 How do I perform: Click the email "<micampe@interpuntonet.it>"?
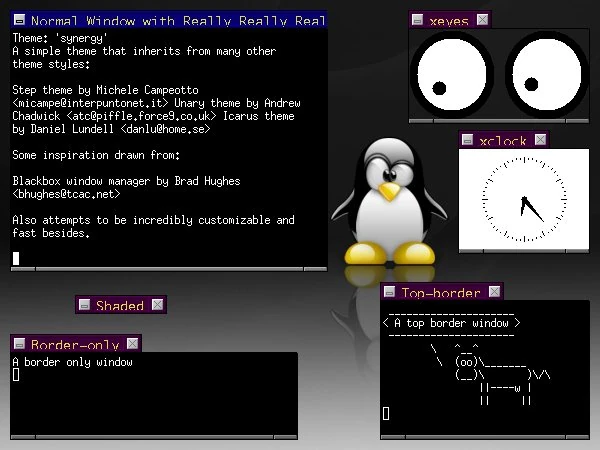pyautogui.click(x=90, y=103)
